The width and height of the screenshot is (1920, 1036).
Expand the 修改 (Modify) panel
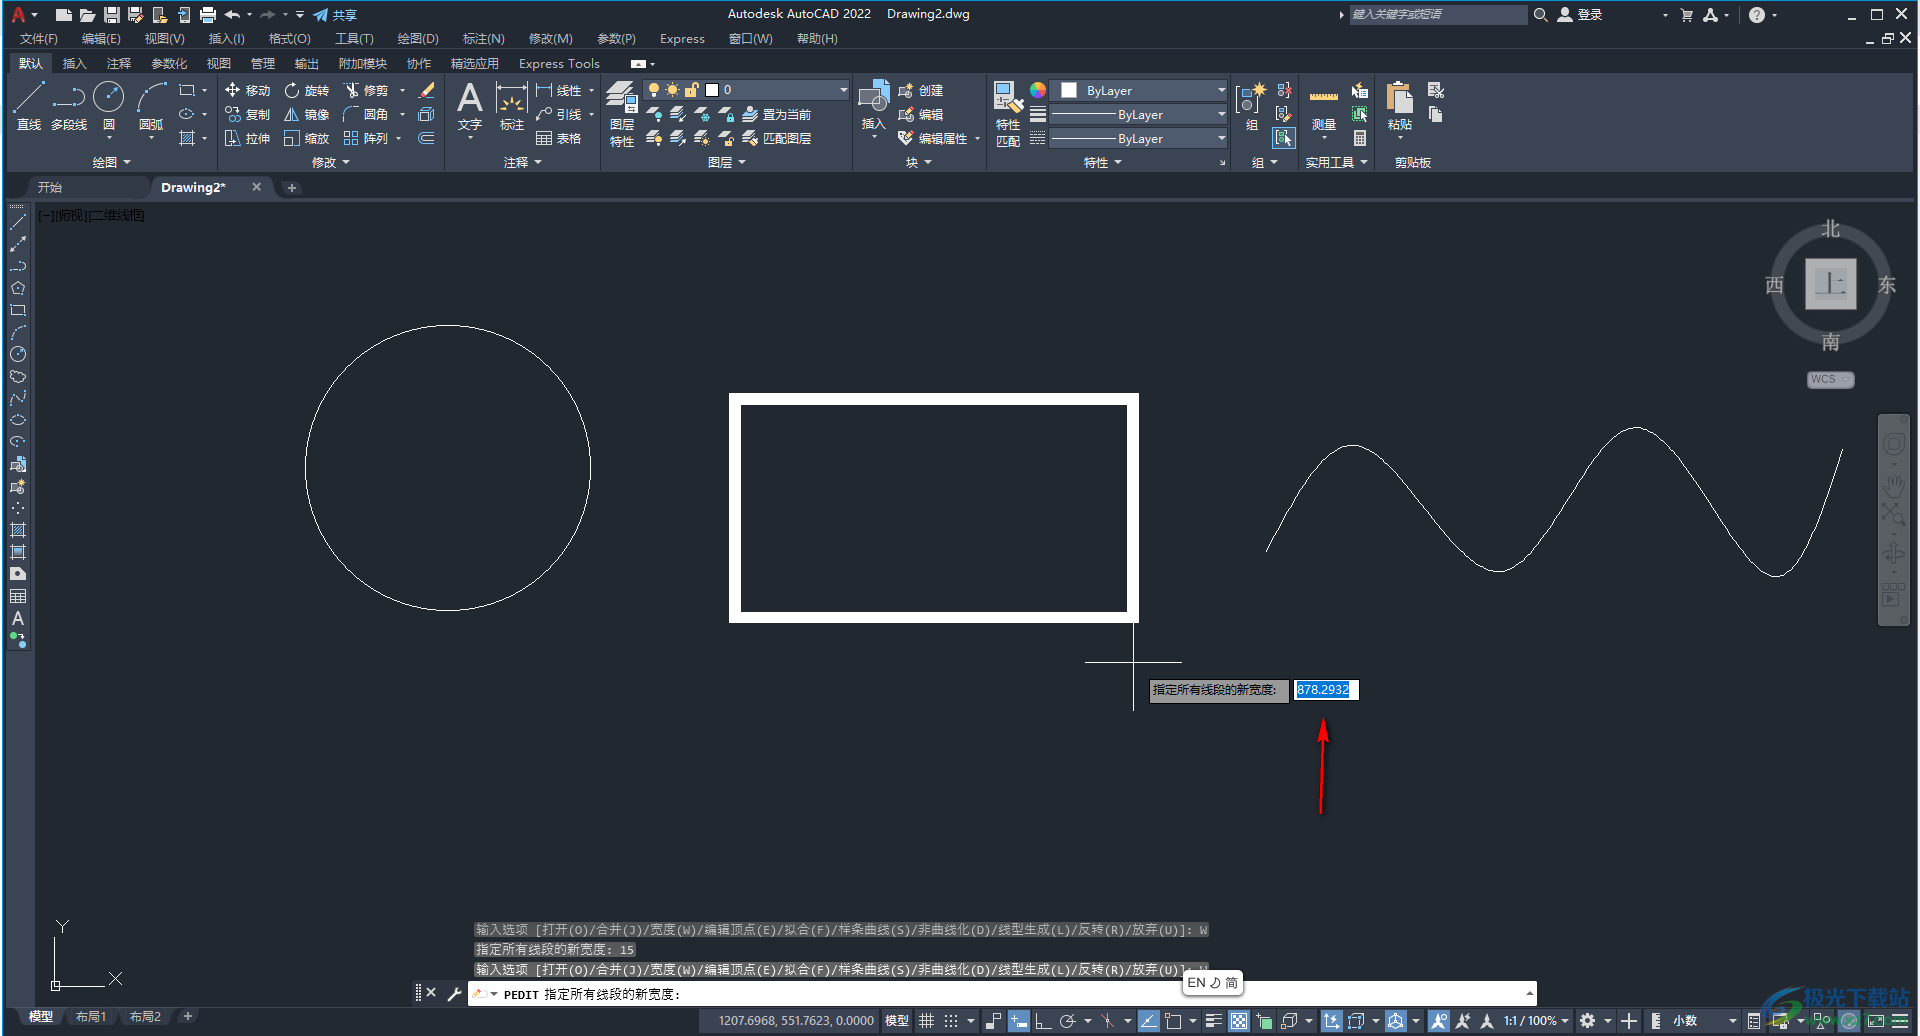[330, 162]
